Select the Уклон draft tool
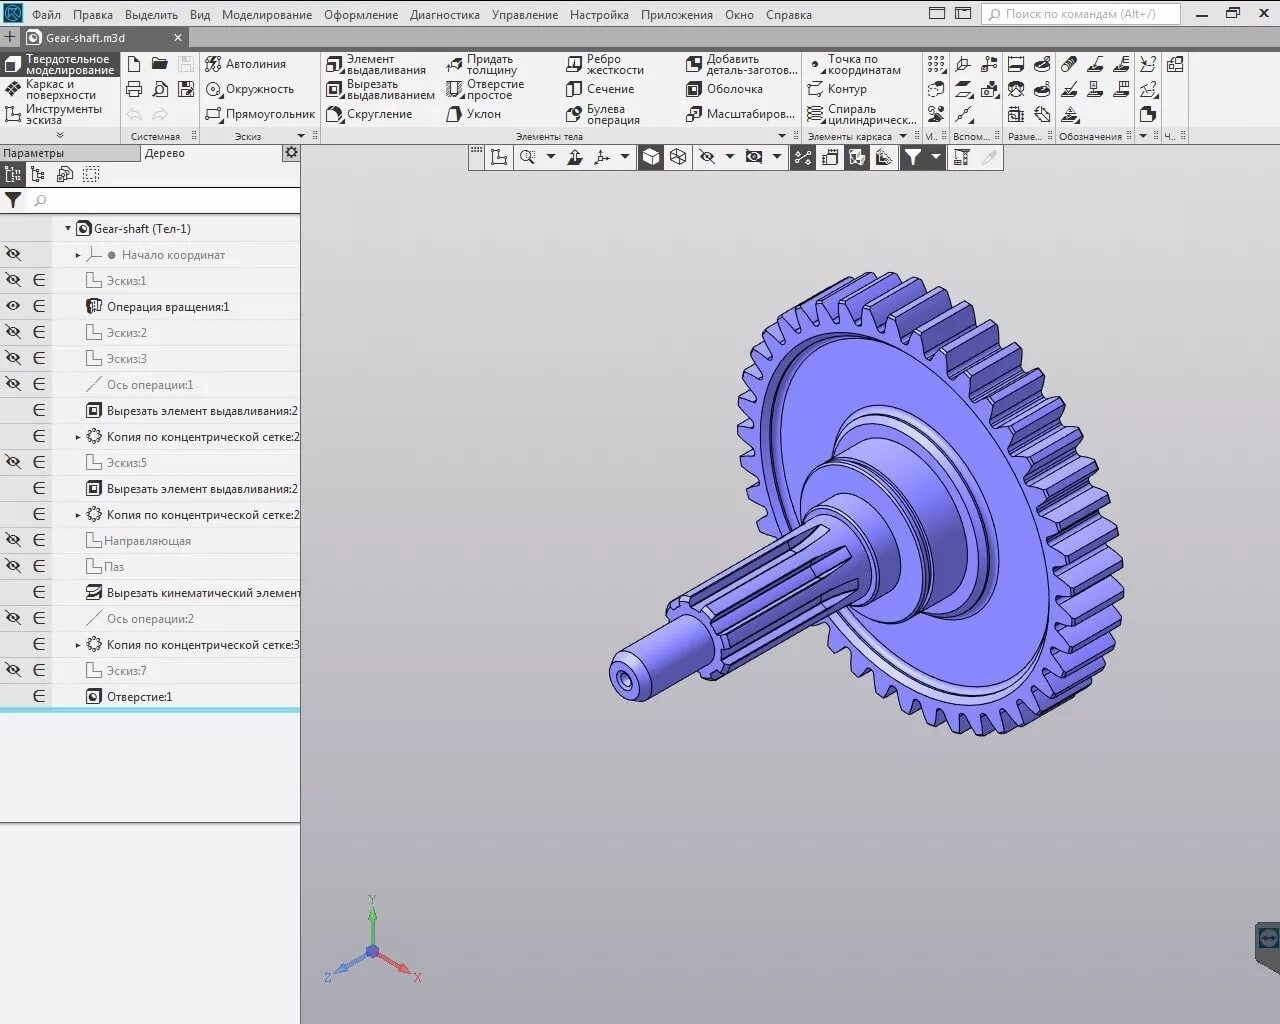The image size is (1280, 1024). (x=474, y=114)
